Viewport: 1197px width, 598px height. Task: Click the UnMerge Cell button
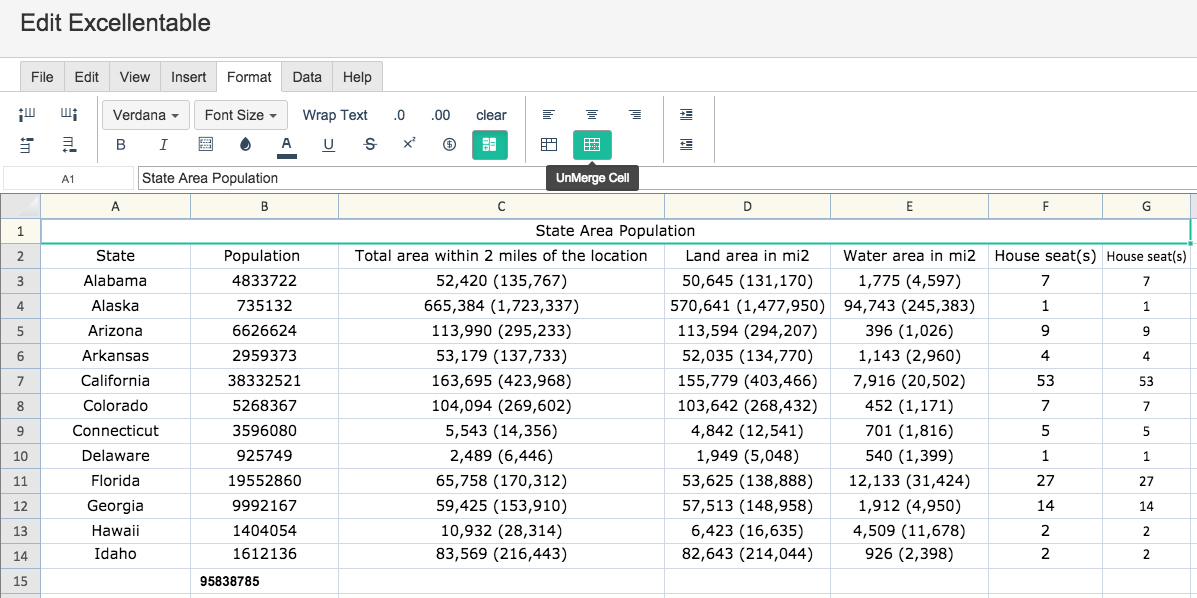click(592, 145)
